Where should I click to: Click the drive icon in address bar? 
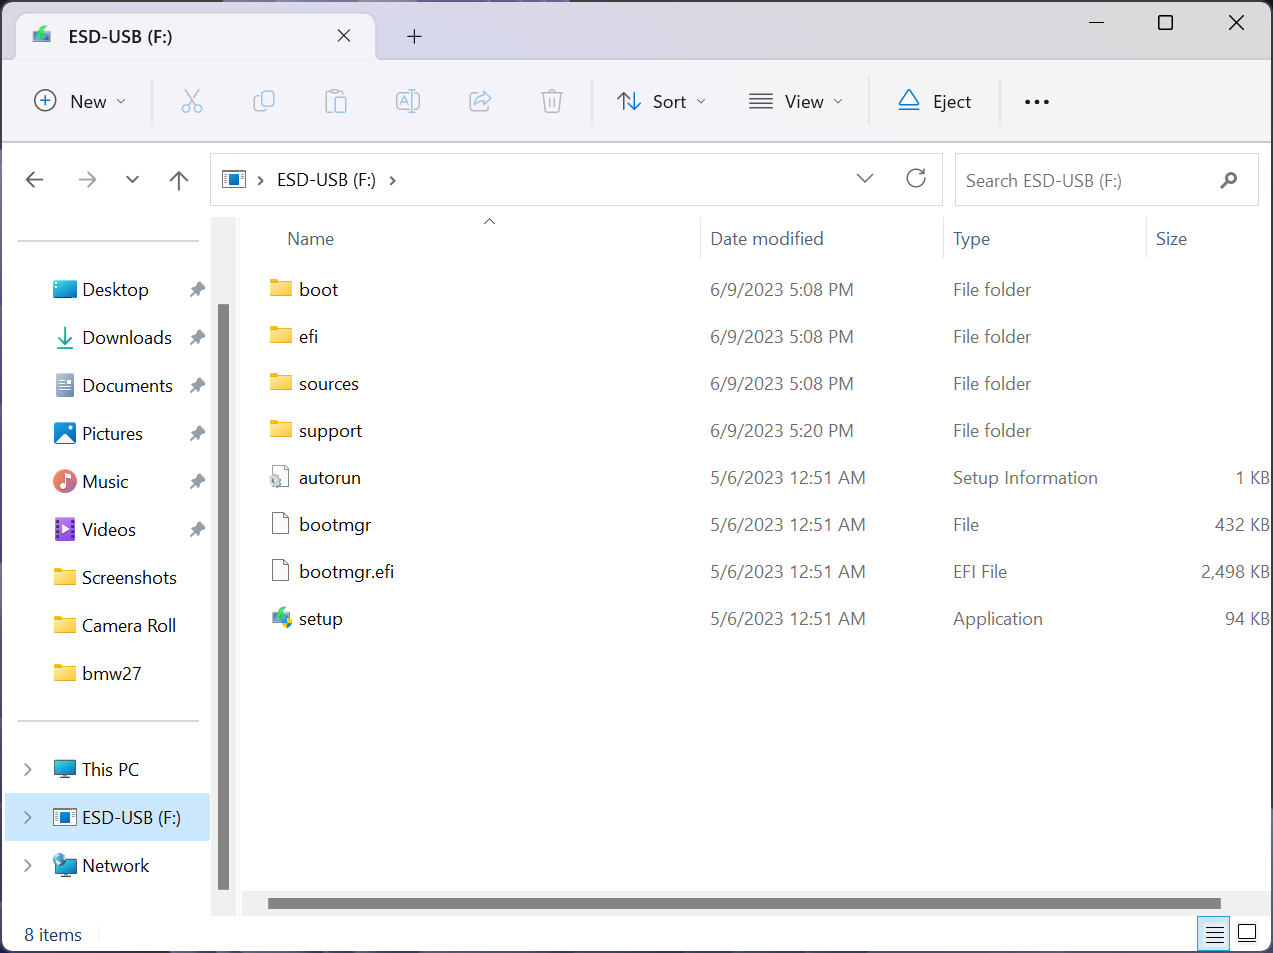click(234, 179)
